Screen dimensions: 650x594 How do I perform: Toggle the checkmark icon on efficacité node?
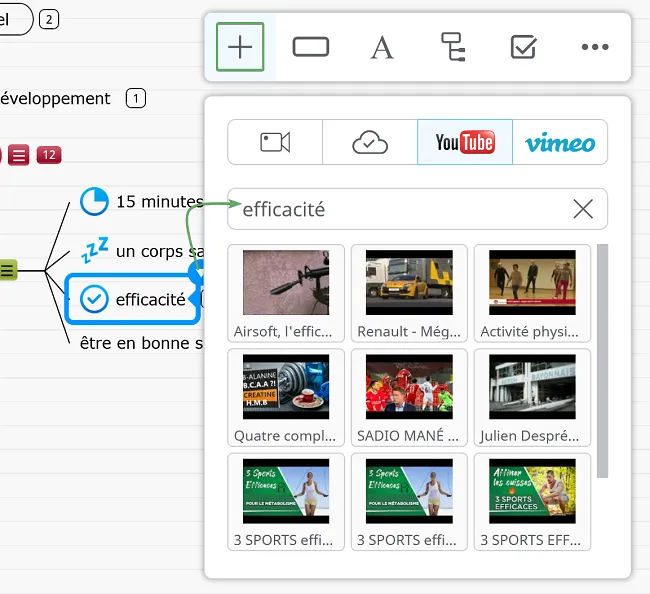(x=94, y=299)
